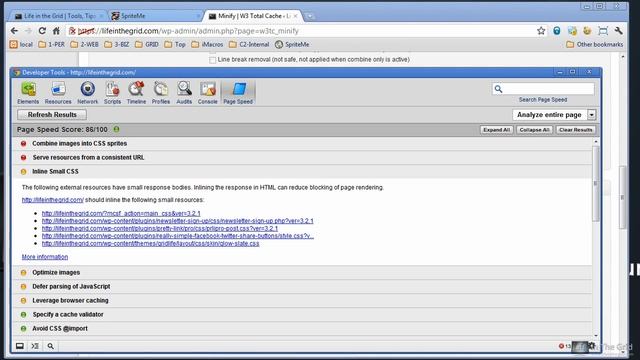Open the prlipro-post.css resource link

pyautogui.click(x=160, y=229)
